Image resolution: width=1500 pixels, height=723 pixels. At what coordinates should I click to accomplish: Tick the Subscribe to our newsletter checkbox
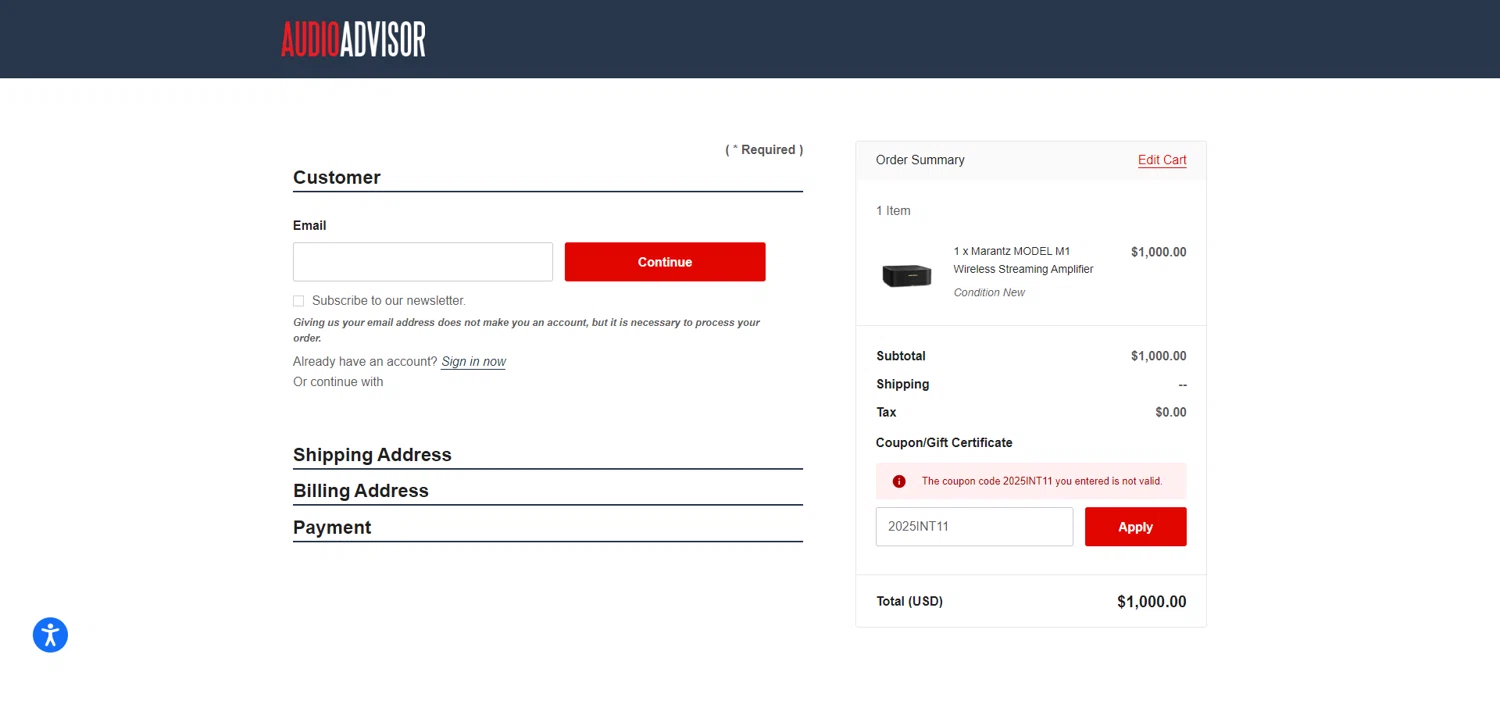click(299, 301)
